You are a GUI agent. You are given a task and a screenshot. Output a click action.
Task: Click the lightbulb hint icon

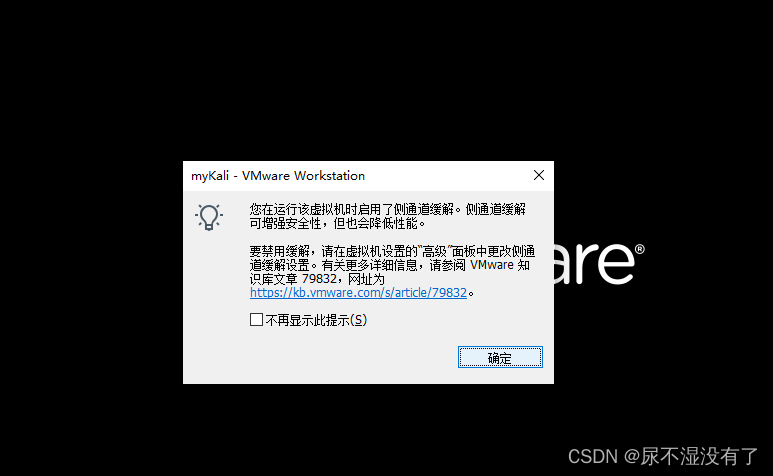click(209, 217)
